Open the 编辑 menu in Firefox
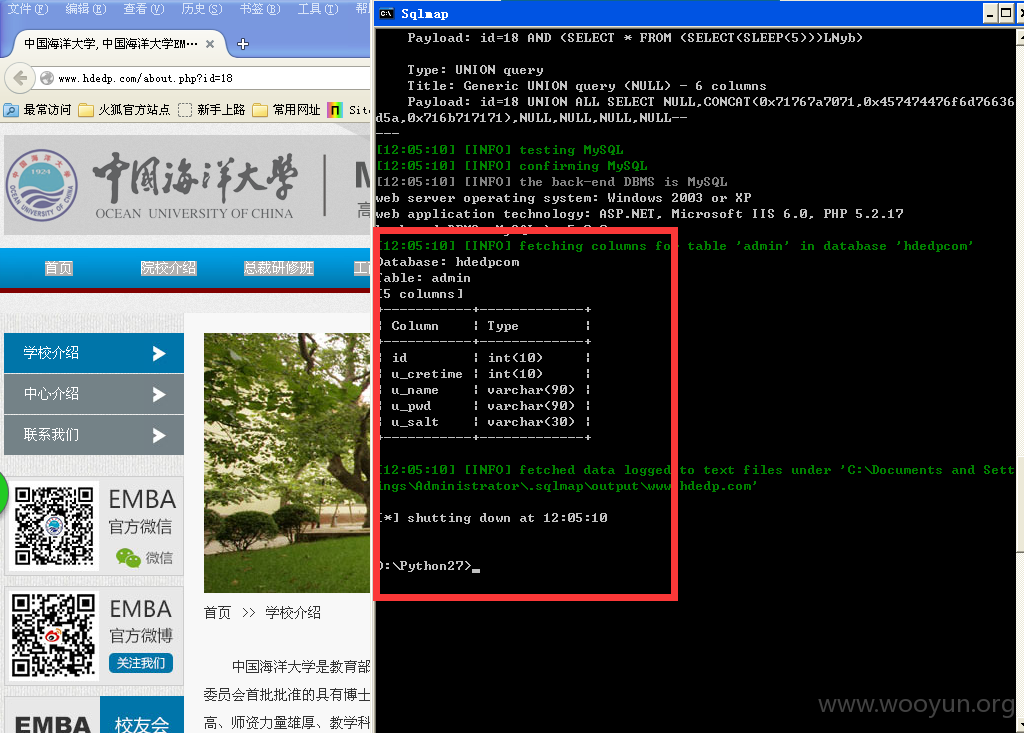 coord(86,8)
